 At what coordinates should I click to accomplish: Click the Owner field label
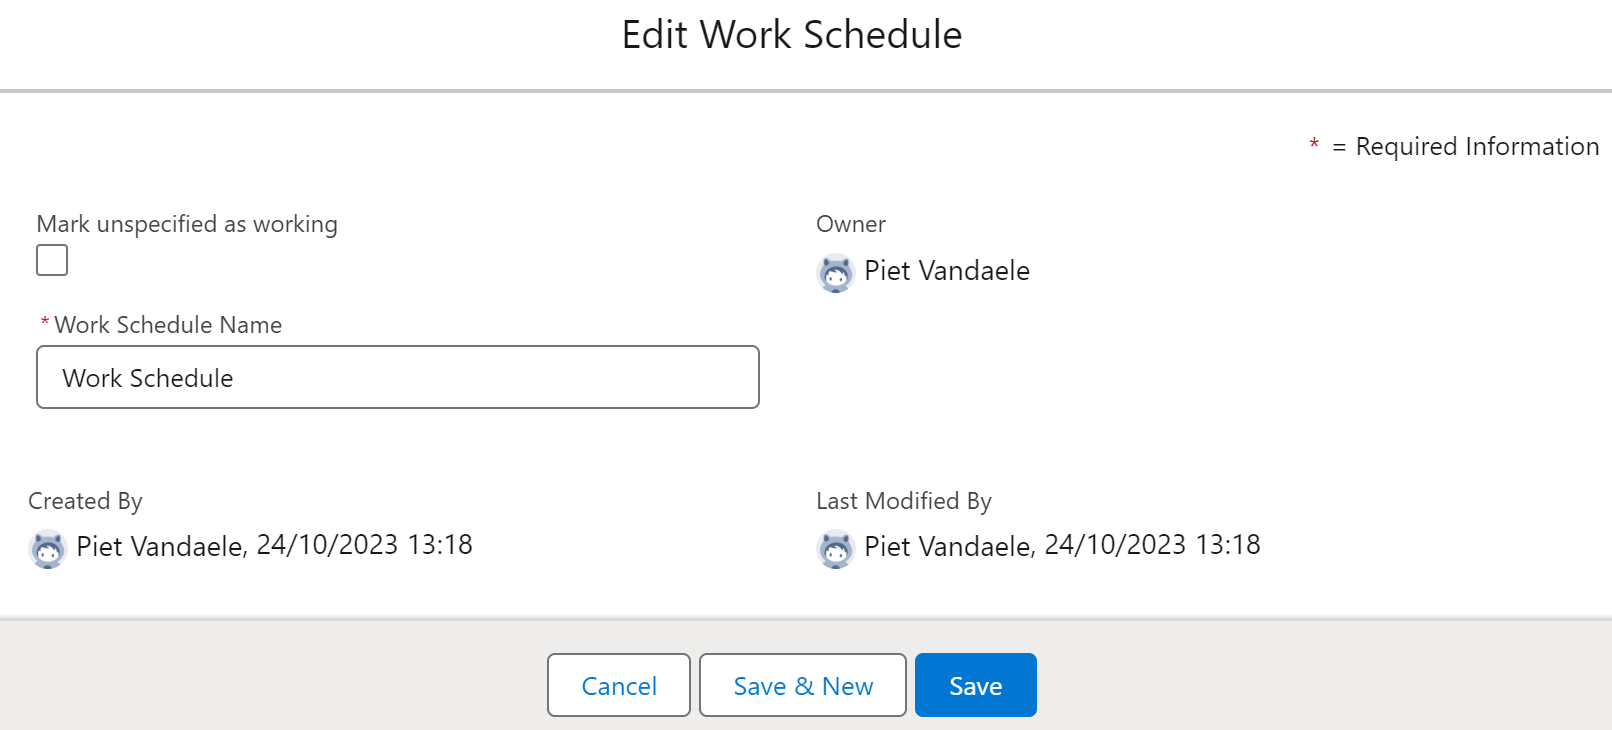coord(850,224)
